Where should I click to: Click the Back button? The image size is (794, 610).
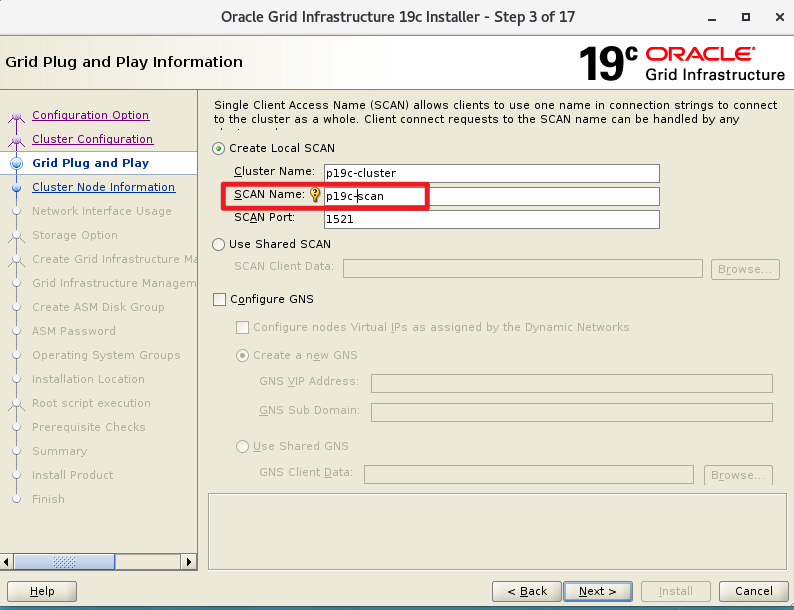pos(527,591)
